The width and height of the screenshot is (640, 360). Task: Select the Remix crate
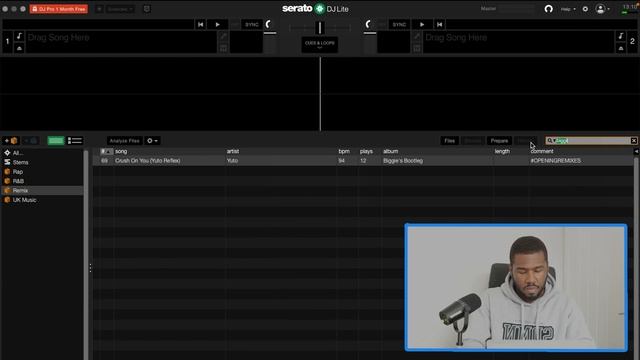point(42,191)
